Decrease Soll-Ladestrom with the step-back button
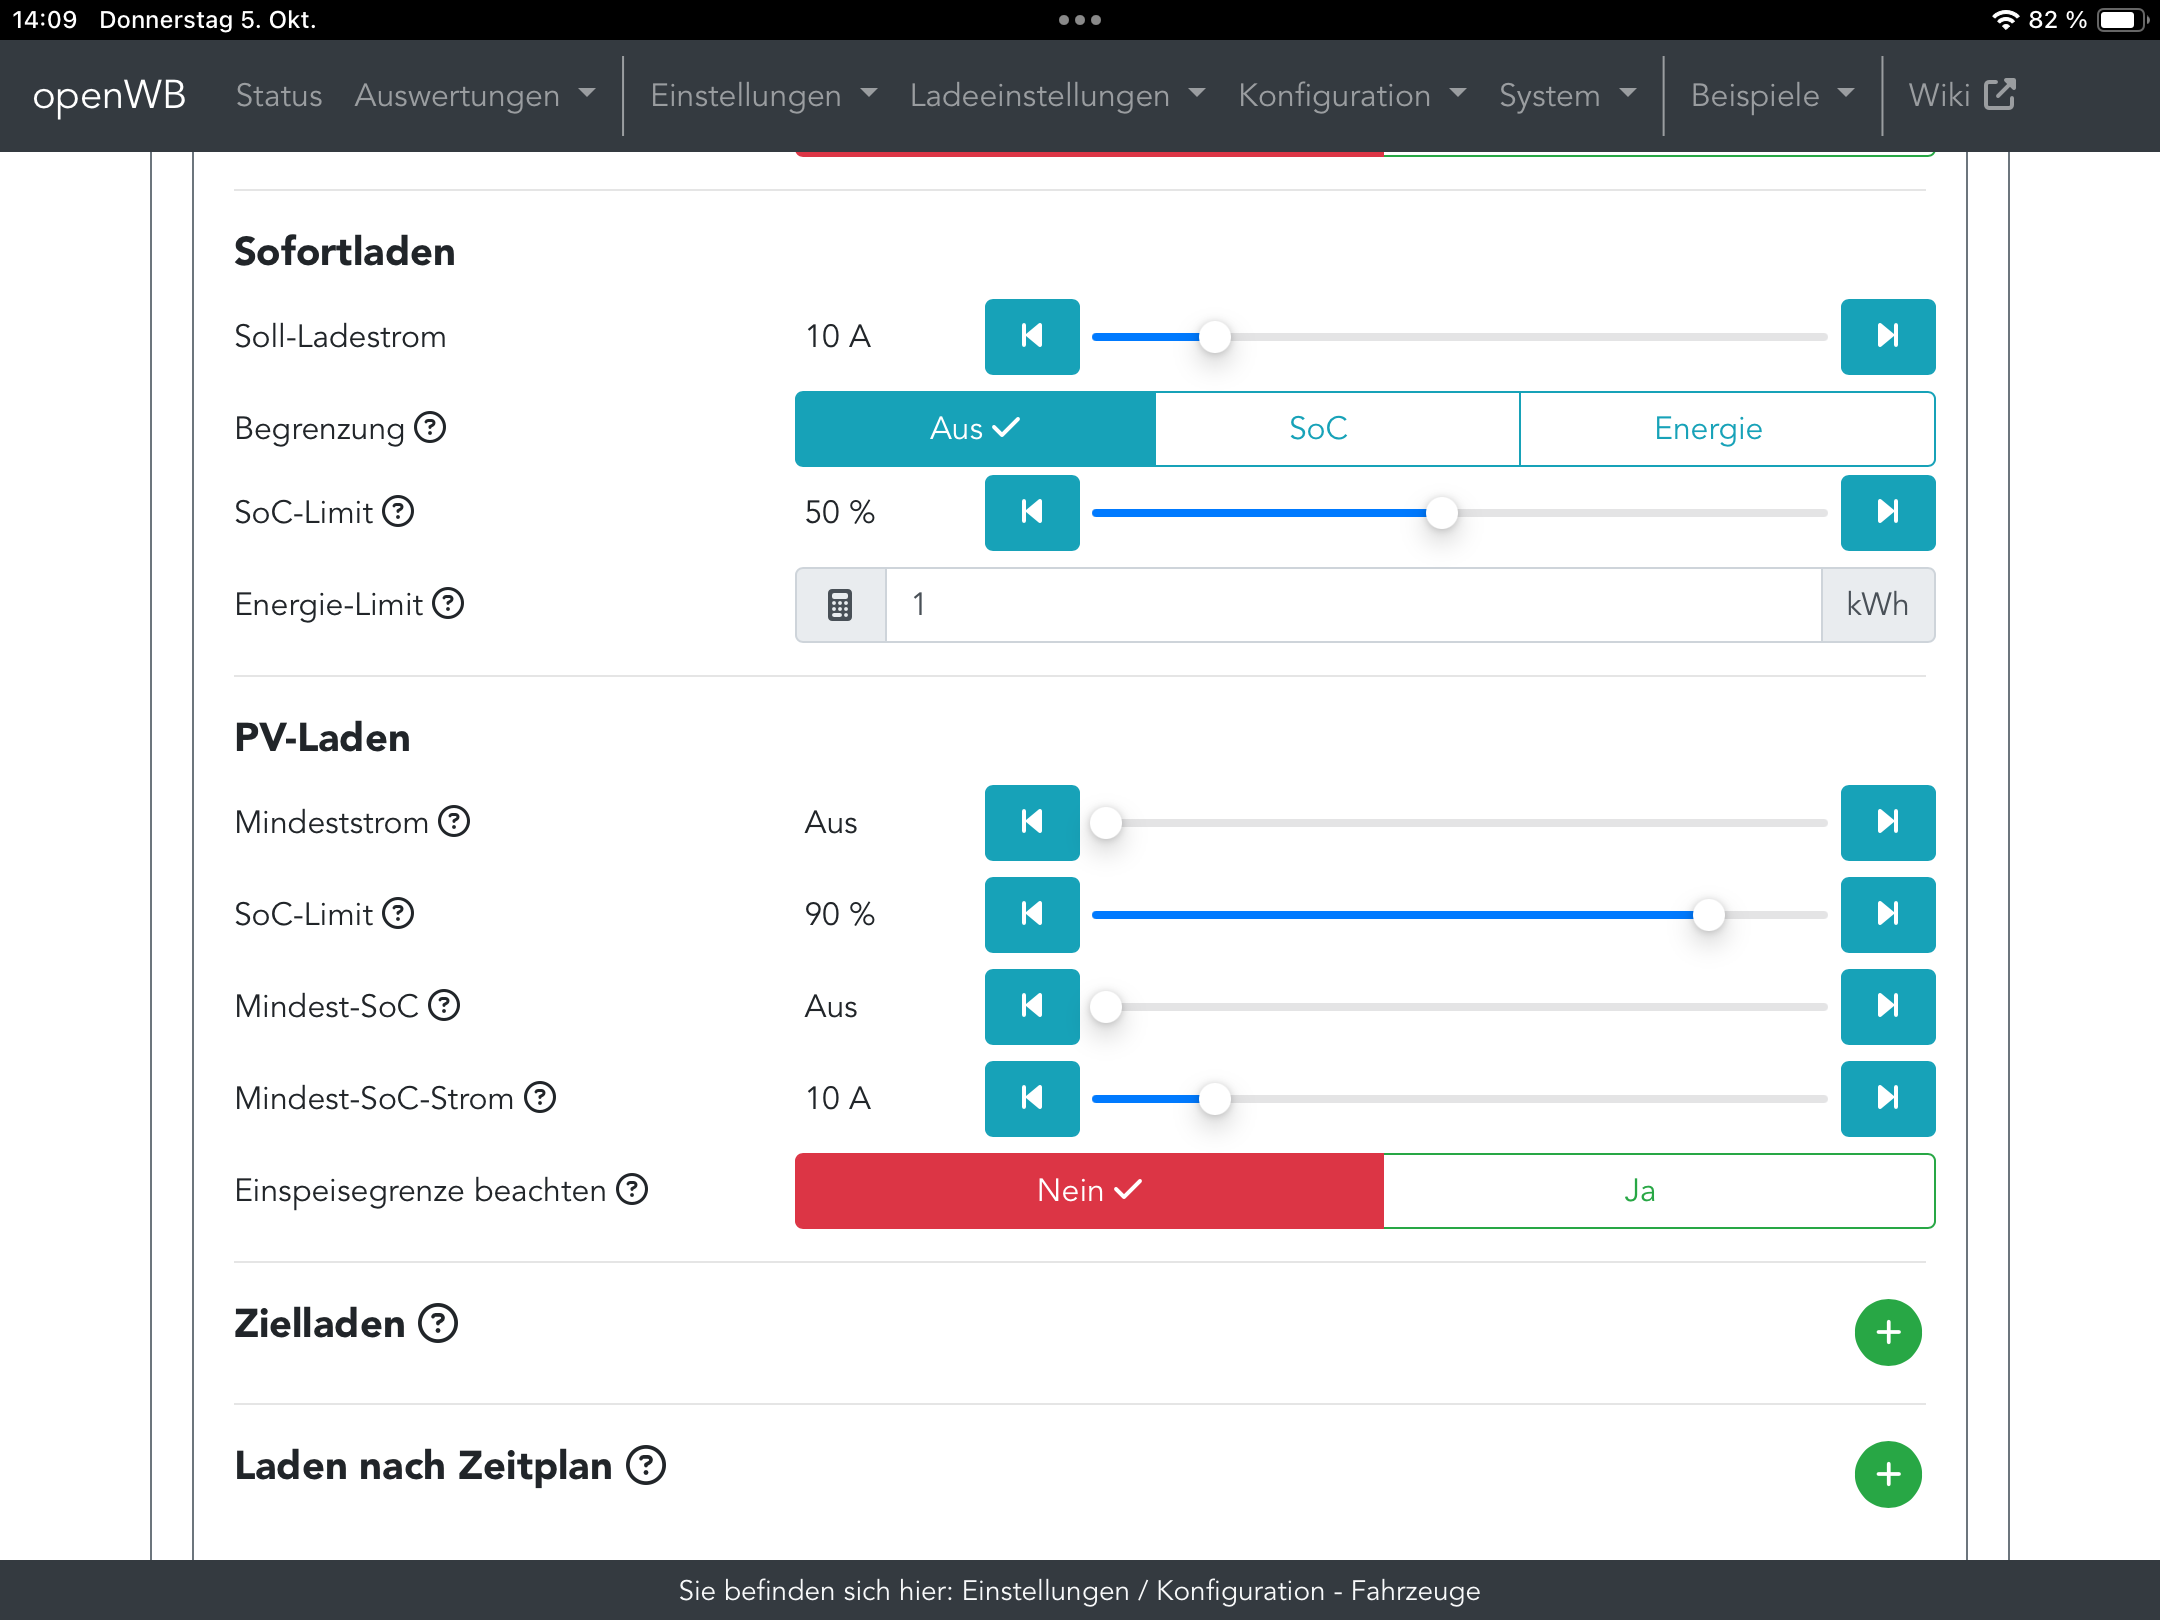2160x1620 pixels. (1031, 336)
